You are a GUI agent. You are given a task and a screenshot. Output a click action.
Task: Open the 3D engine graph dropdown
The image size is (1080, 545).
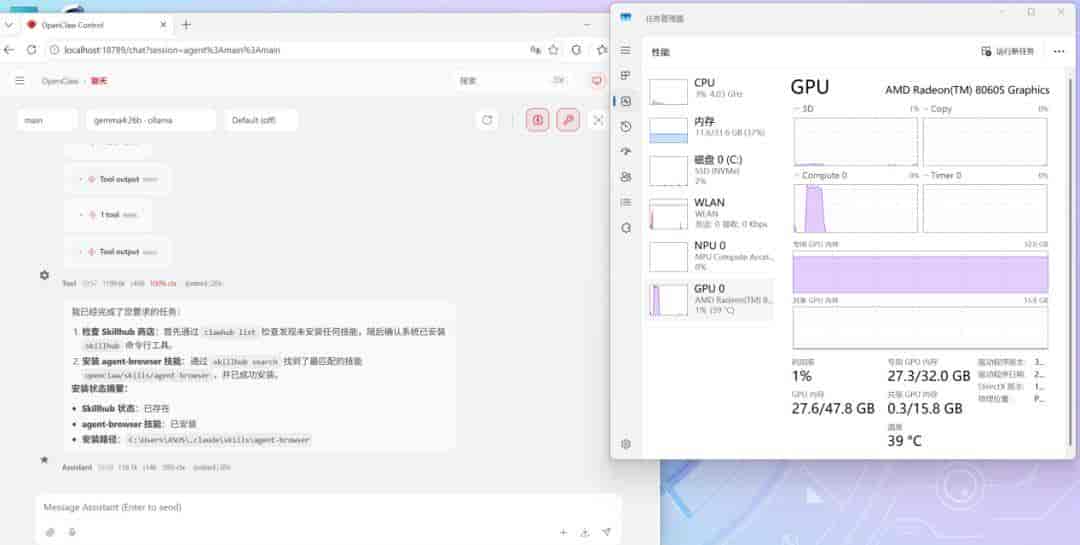(804, 109)
